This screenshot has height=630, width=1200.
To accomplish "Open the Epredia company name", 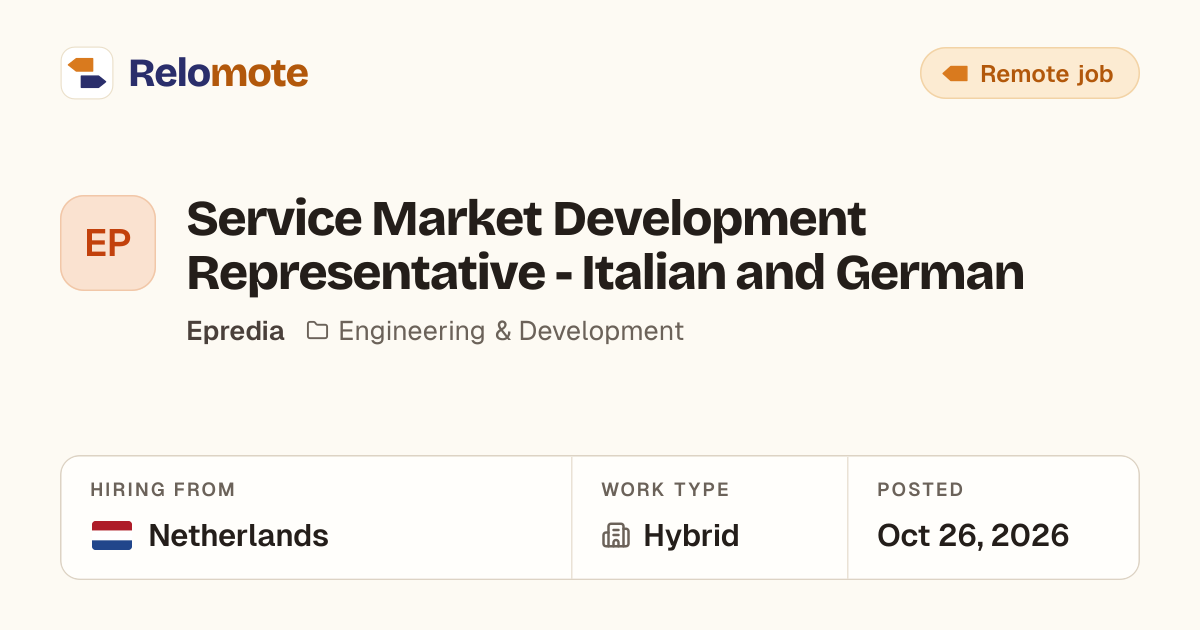I will click(x=235, y=331).
